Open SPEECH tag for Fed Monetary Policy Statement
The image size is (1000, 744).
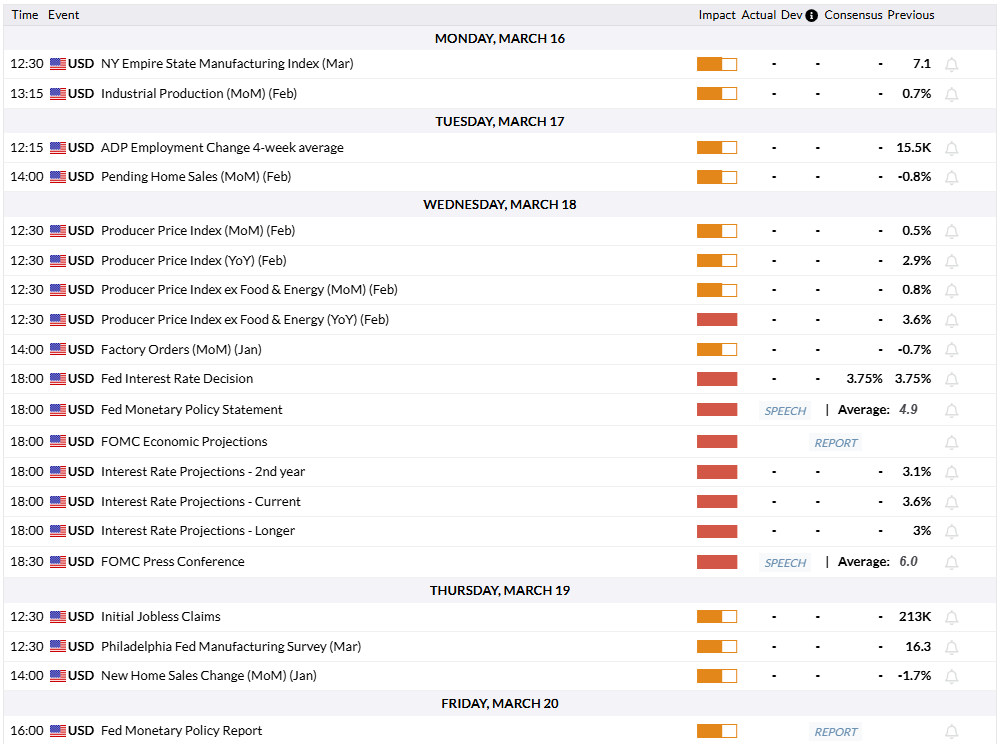point(785,411)
